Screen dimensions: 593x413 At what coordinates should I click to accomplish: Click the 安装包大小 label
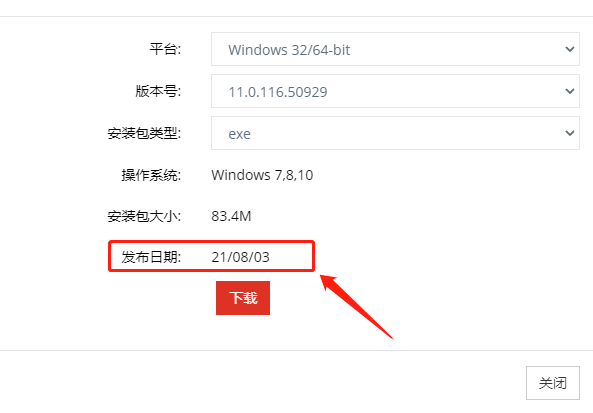[x=144, y=216]
